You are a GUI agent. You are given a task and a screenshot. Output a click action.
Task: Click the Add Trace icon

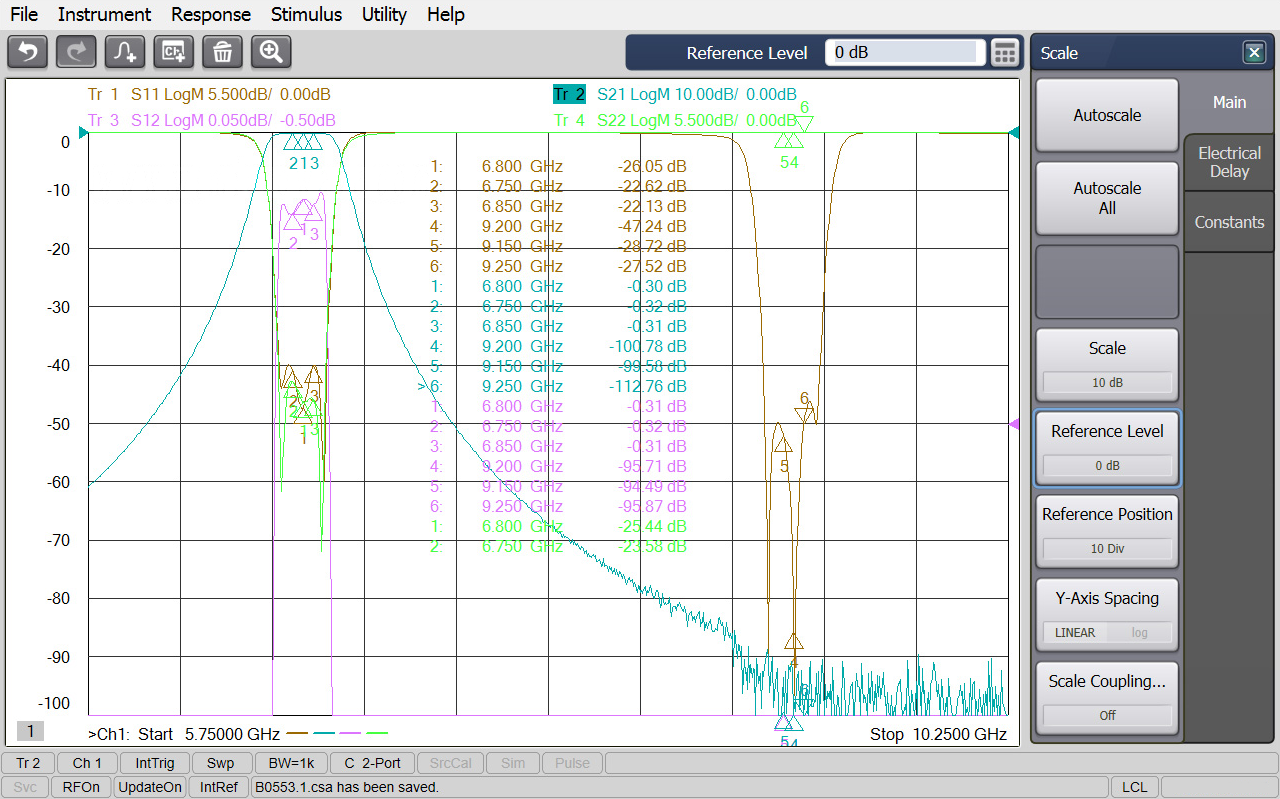tap(125, 52)
